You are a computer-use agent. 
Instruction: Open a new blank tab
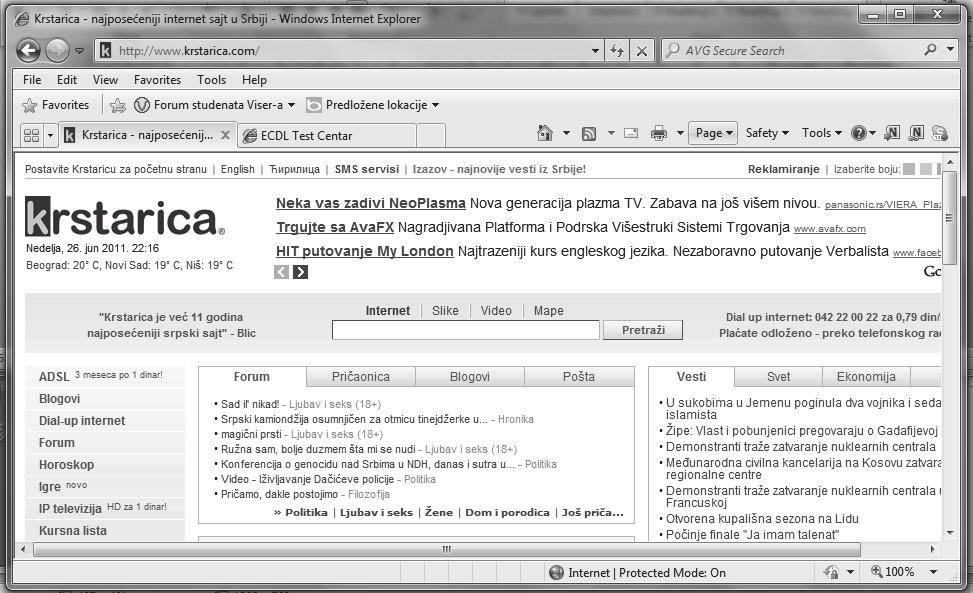(x=431, y=135)
